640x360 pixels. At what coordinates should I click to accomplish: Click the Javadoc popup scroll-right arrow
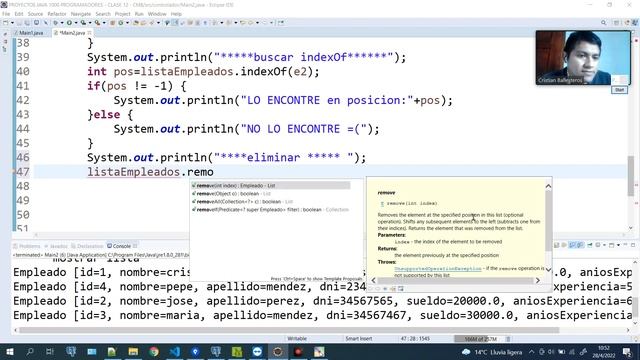[538, 280]
